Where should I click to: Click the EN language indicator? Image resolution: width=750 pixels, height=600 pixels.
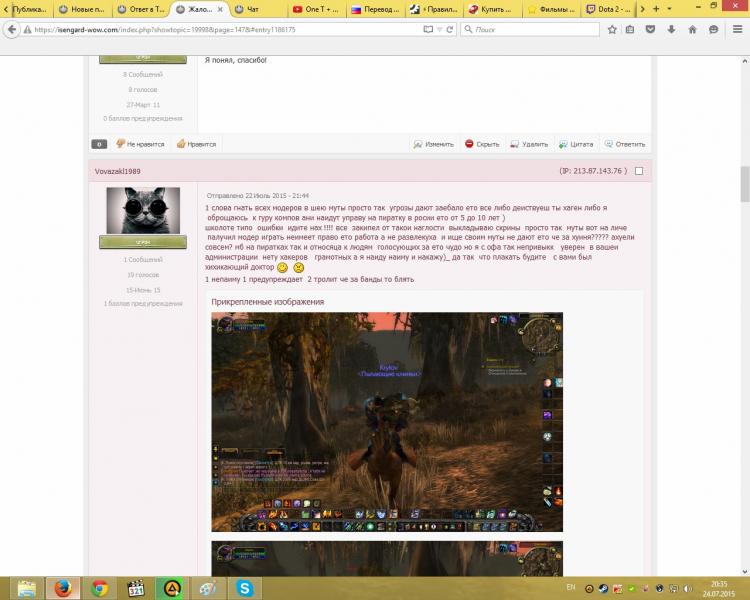click(x=571, y=587)
